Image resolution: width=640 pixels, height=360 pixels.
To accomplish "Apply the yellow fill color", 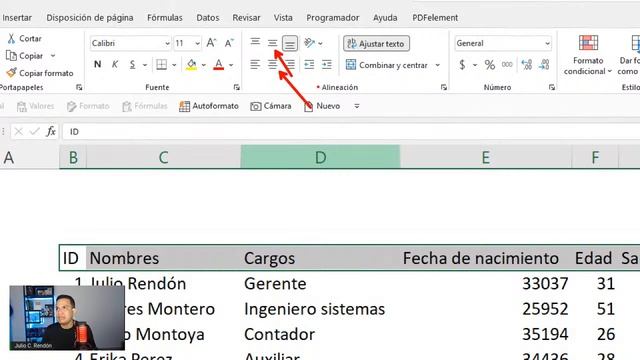I will click(x=191, y=64).
